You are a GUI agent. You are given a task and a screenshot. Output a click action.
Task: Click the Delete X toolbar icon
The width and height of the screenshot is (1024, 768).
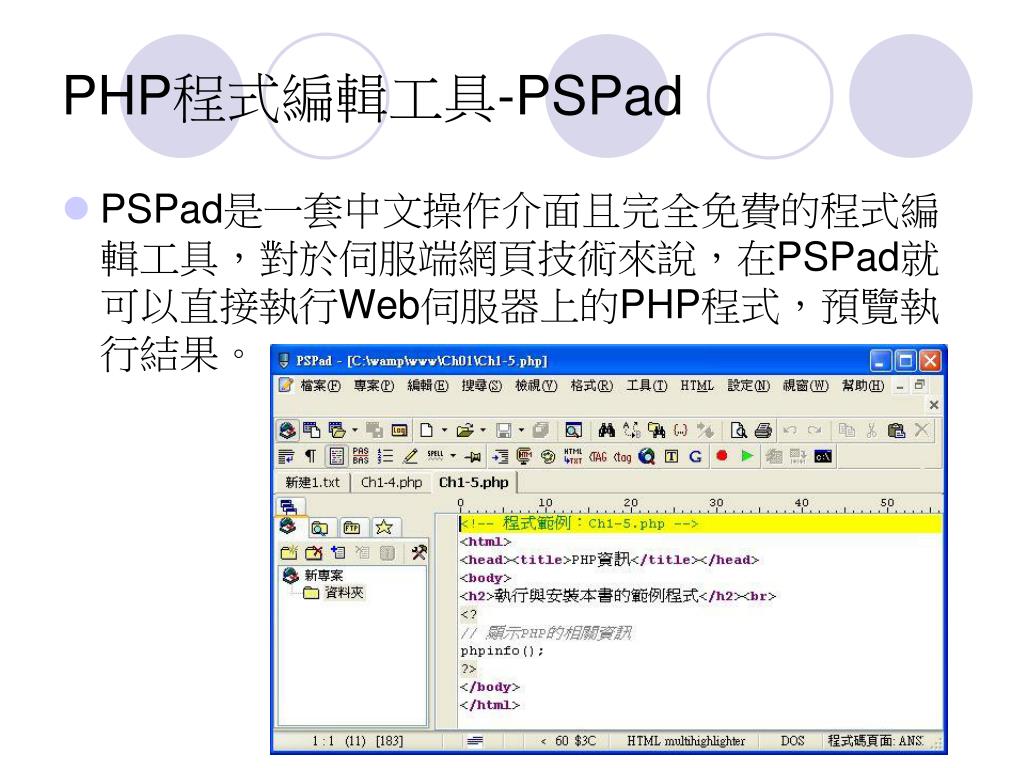coord(921,430)
